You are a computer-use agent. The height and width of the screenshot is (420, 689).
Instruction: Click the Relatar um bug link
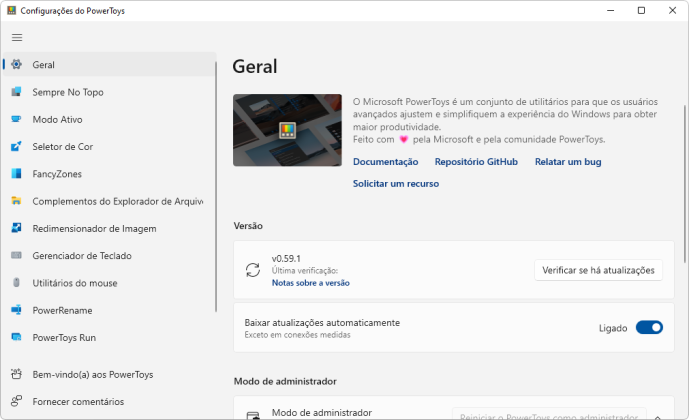(568, 162)
